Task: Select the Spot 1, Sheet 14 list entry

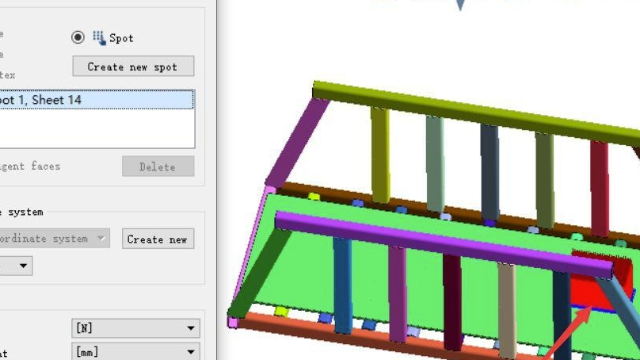Action: (x=96, y=100)
